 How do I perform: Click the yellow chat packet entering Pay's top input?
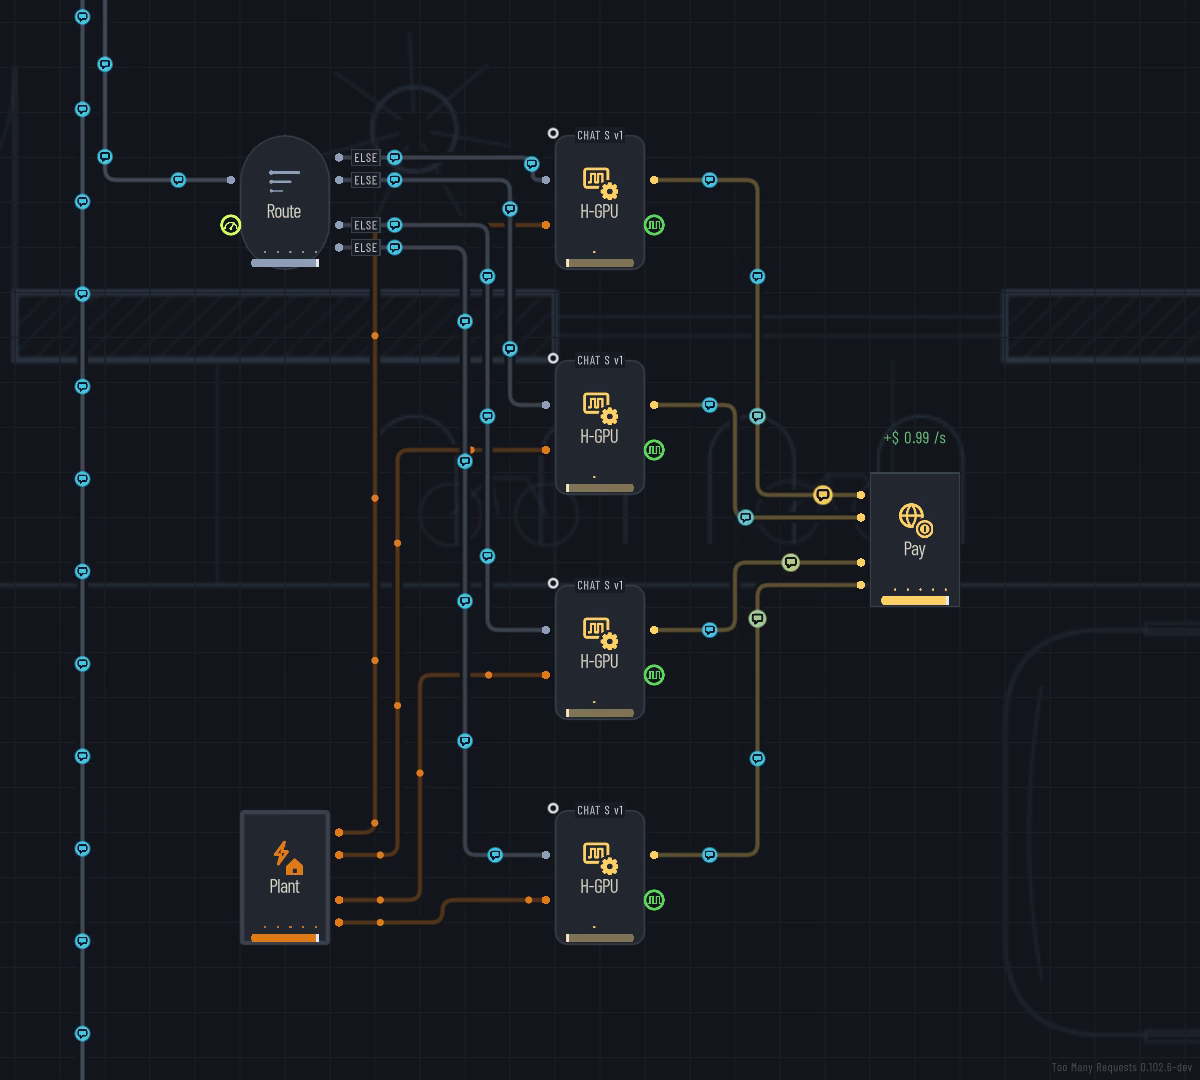point(822,495)
